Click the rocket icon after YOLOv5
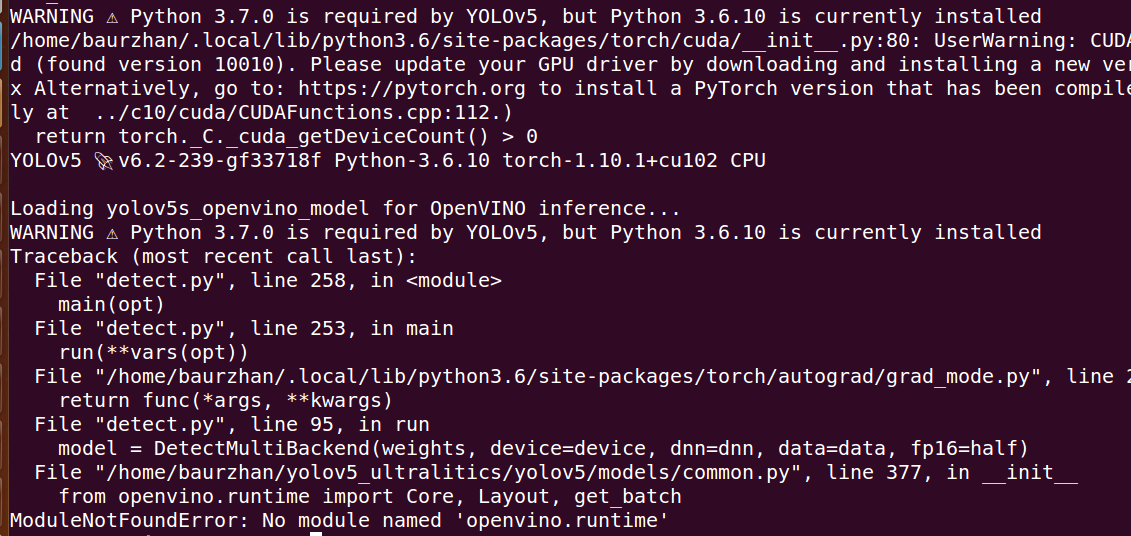1131x536 pixels. point(105,161)
